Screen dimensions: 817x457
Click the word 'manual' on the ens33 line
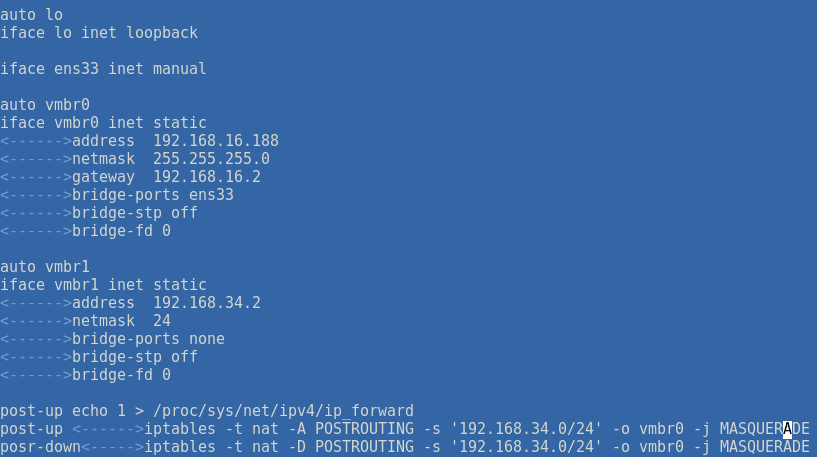180,68
